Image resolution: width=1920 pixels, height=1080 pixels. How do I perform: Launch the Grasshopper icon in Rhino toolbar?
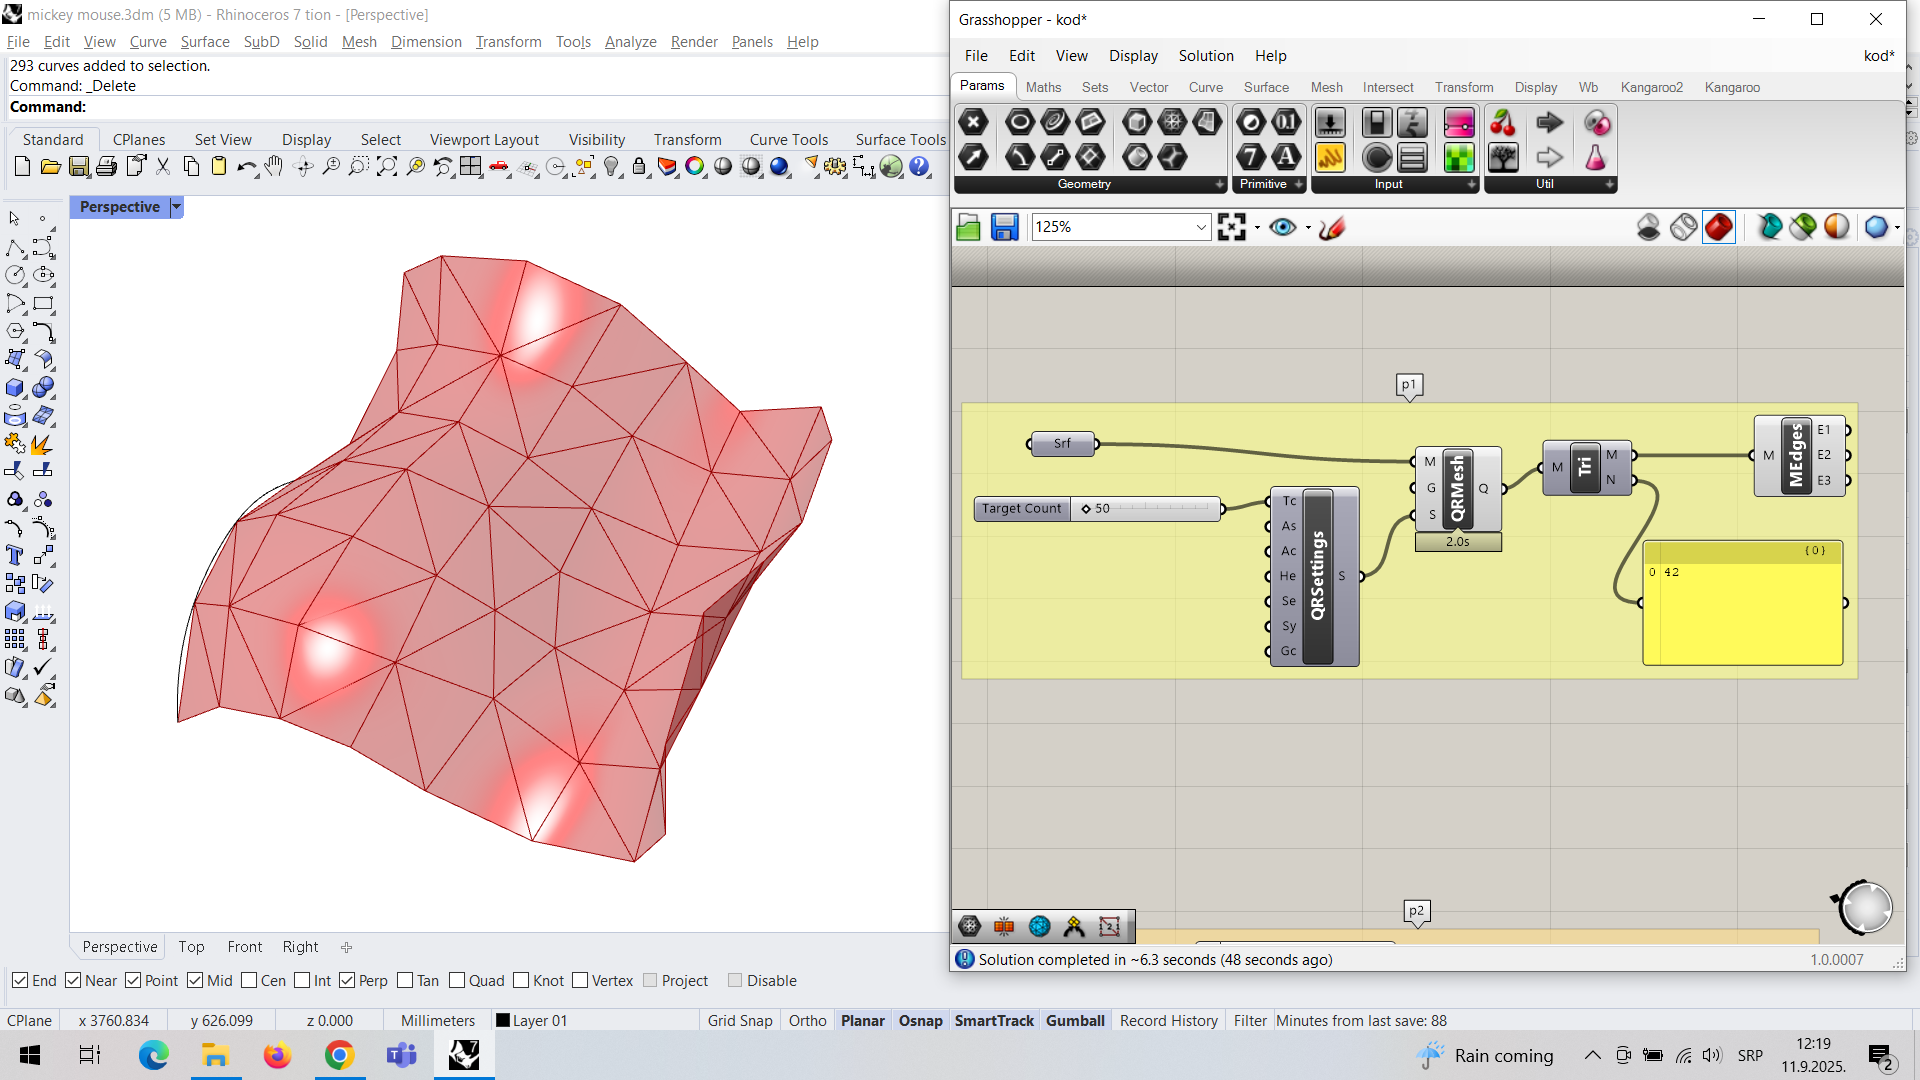[891, 167]
